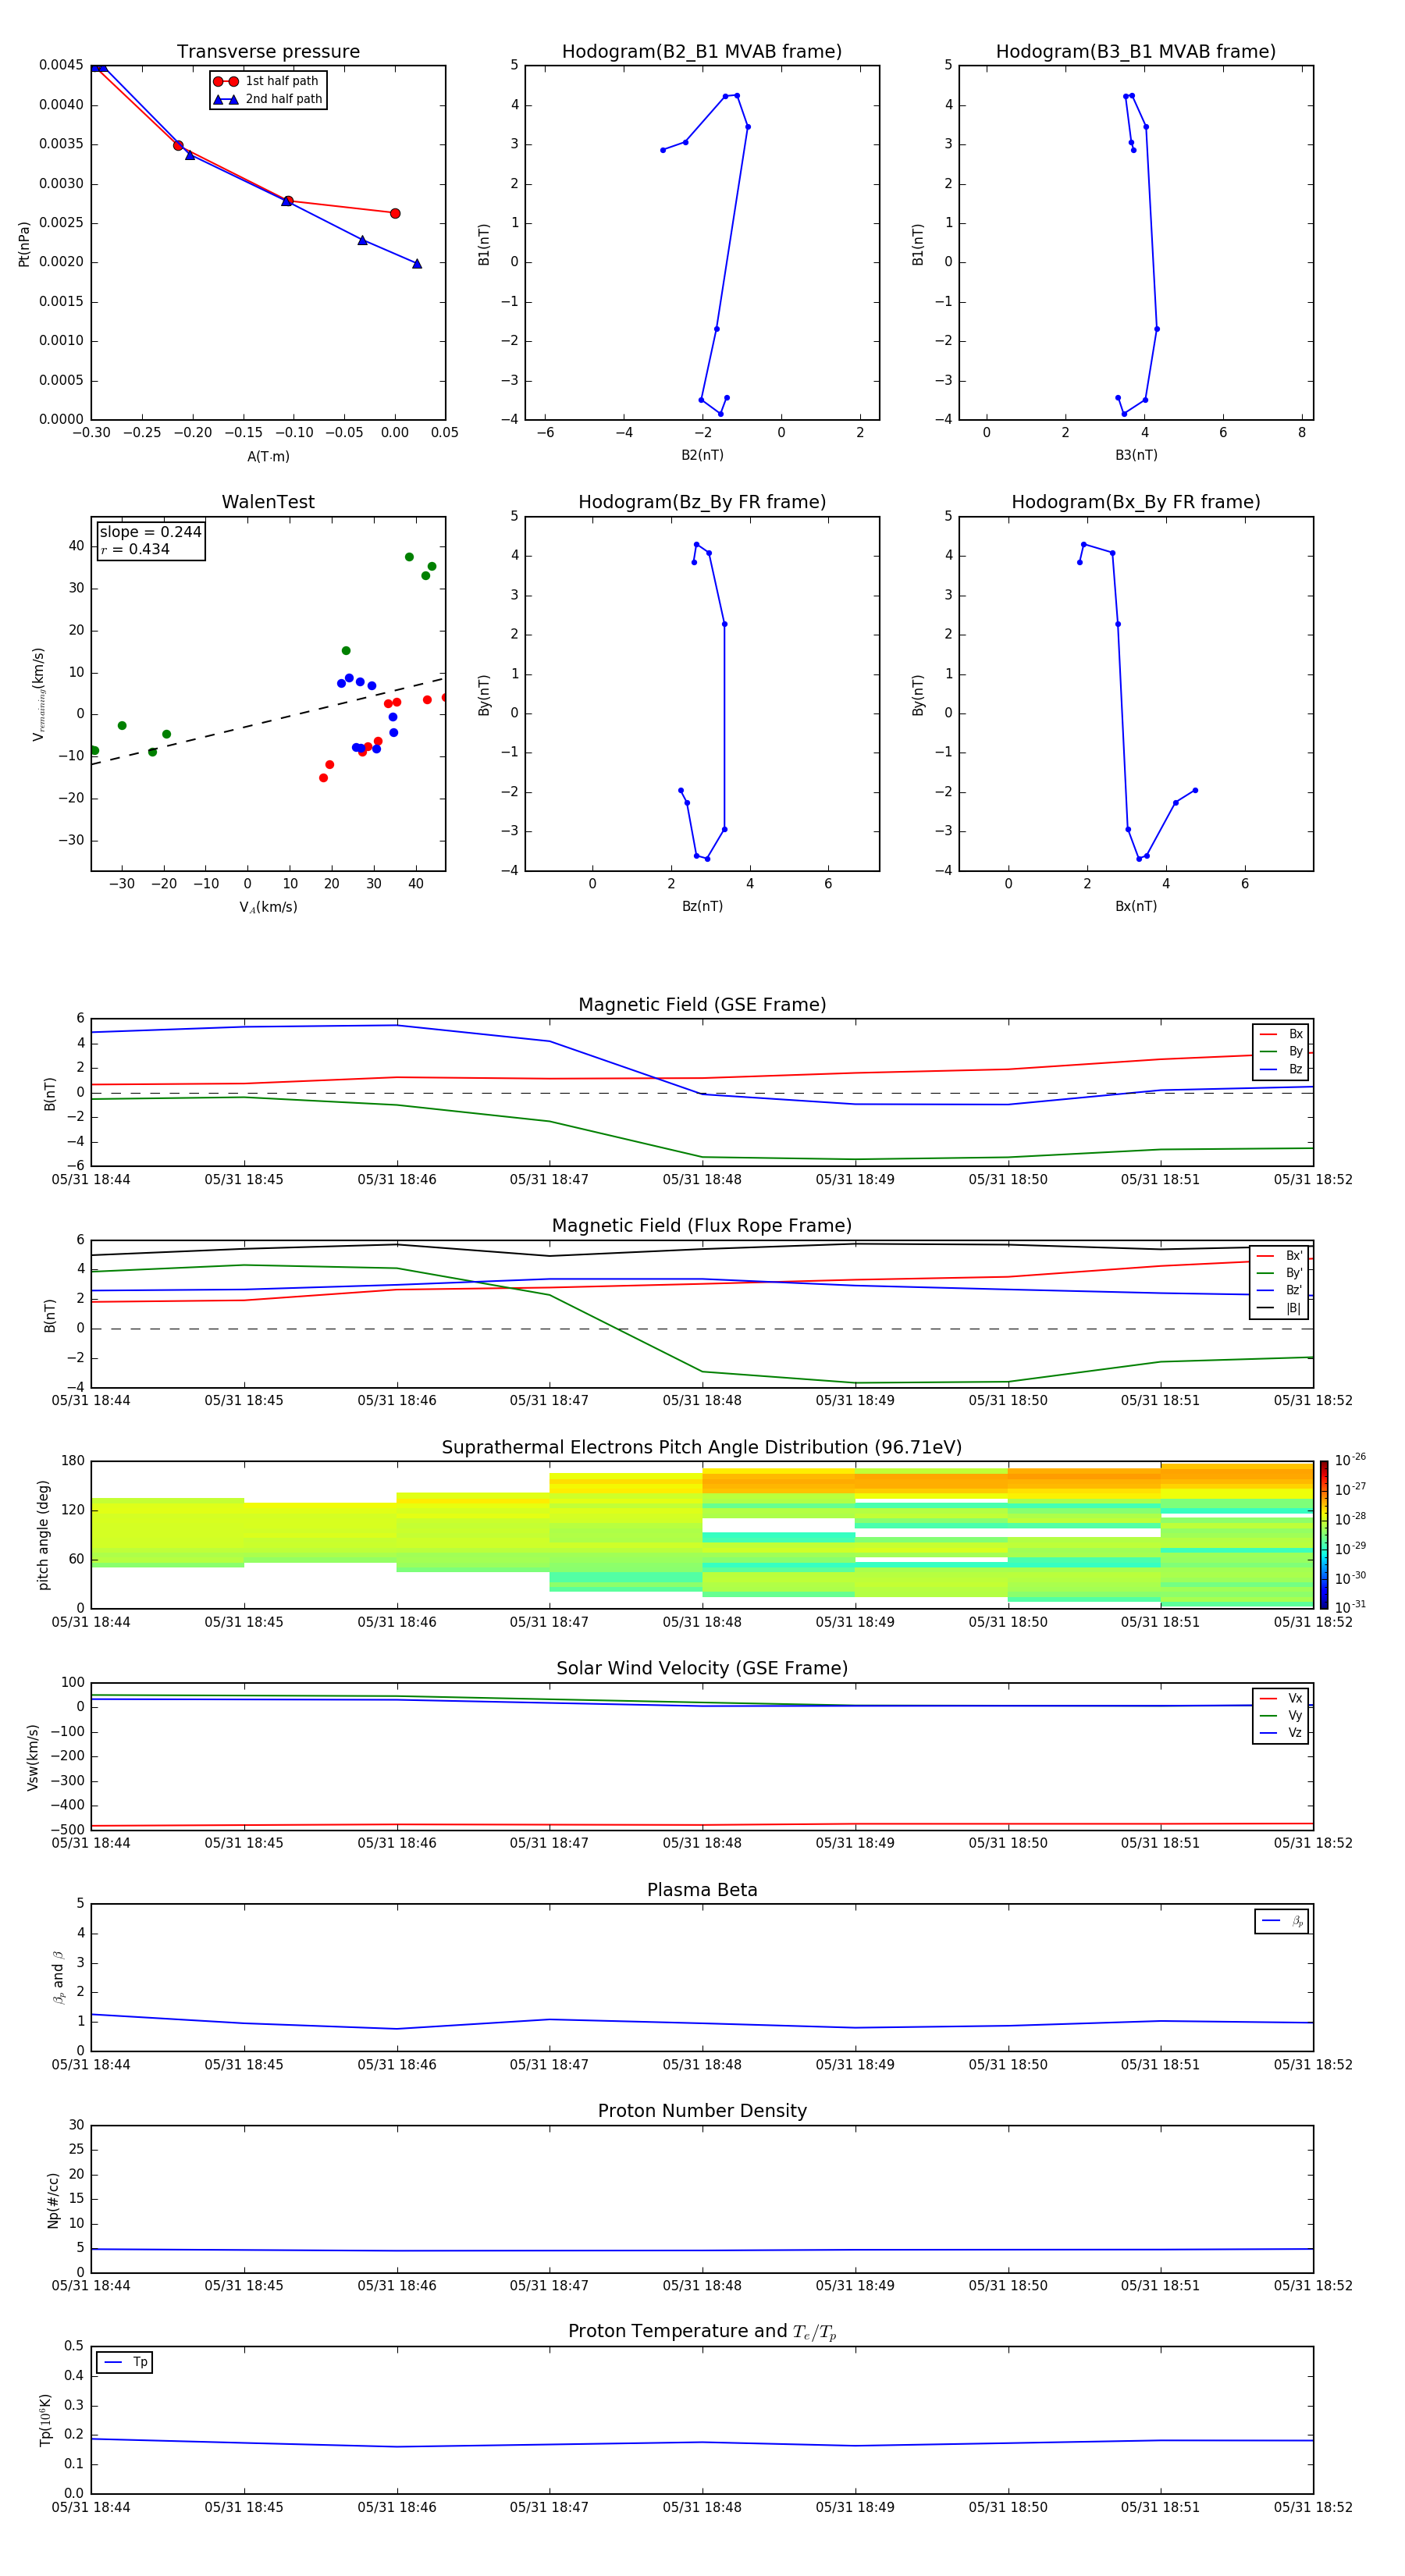Select the By legend entry in GSE Frame panel
This screenshot has width=1405, height=2576.
coord(1281,1052)
